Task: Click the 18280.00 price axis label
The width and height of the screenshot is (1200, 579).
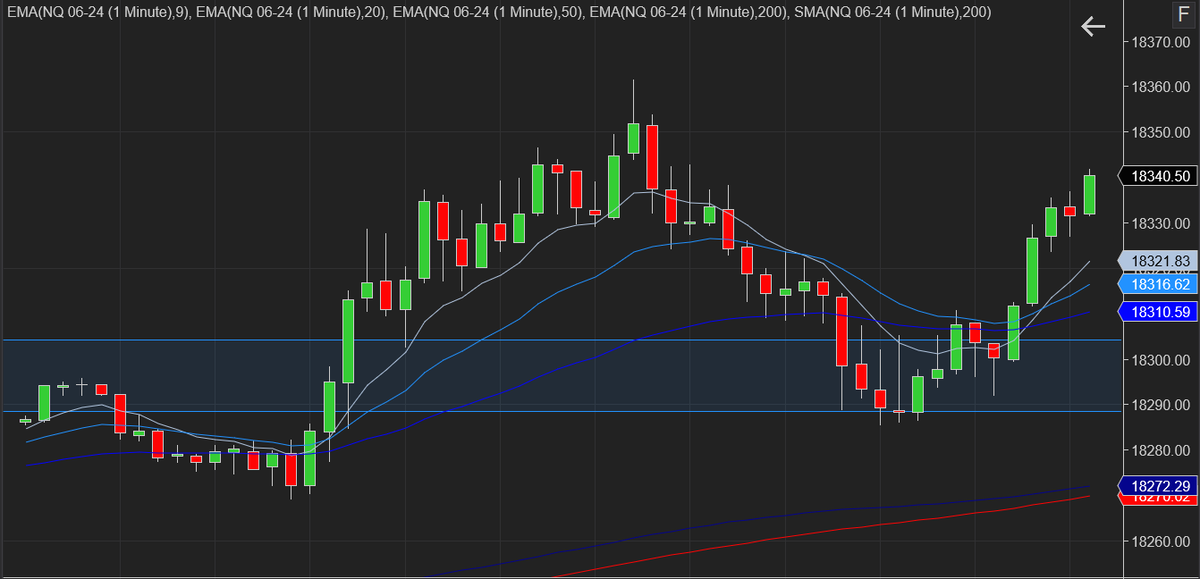Action: coord(1160,451)
